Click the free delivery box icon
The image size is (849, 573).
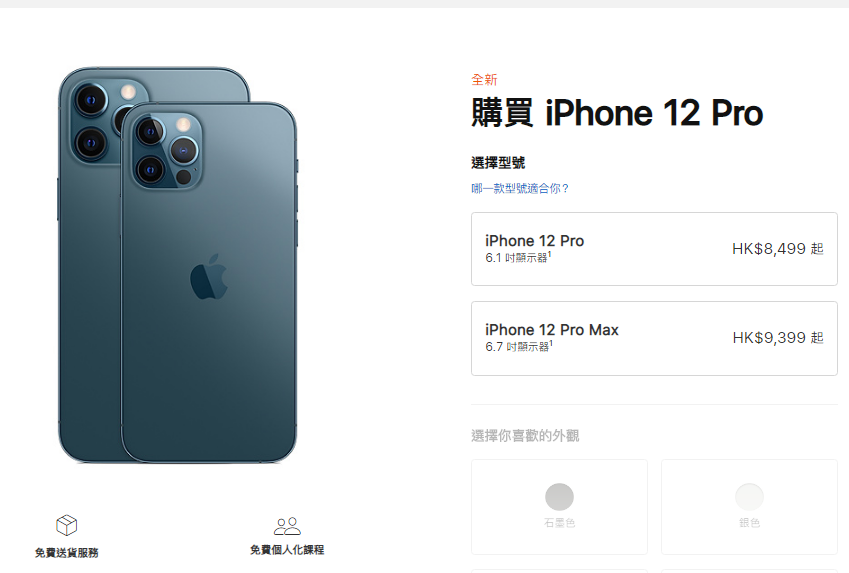(67, 525)
